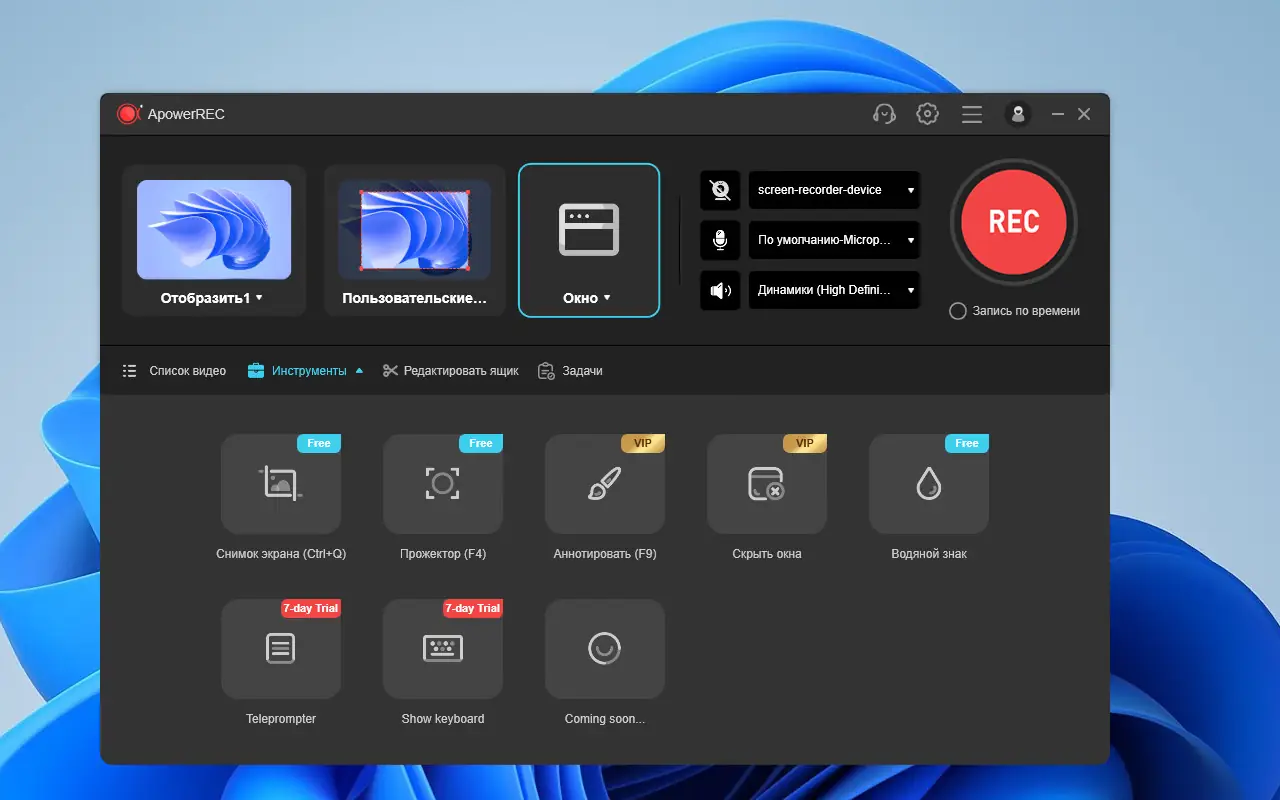
Task: Open the Список видео tab
Action: [174, 371]
